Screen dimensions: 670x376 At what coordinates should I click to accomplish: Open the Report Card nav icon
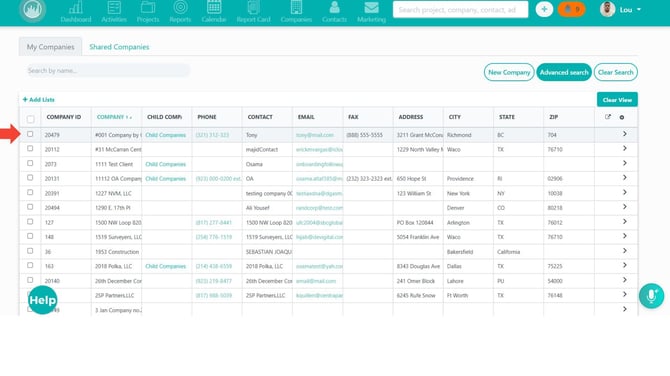[x=253, y=12]
